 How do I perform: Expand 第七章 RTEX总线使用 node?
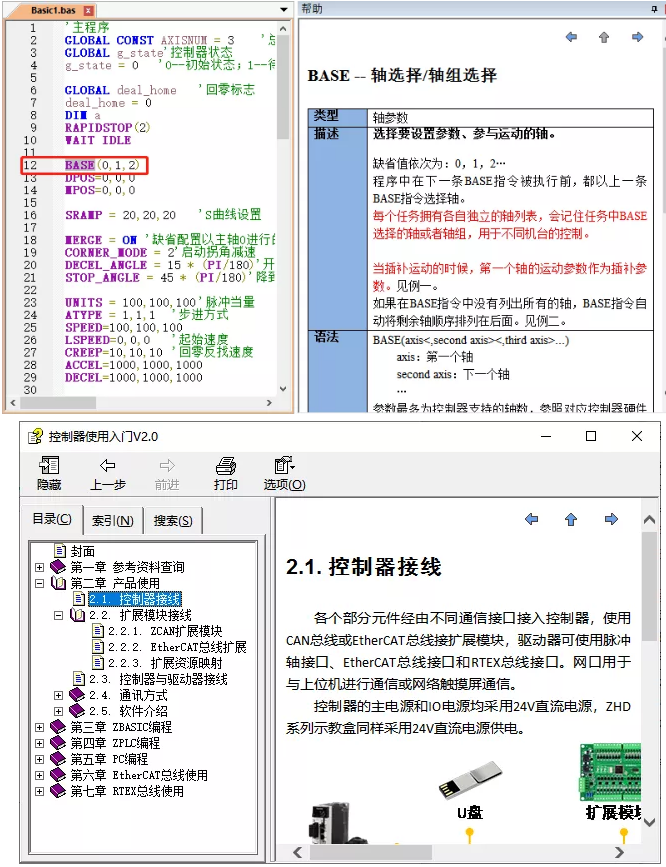click(x=39, y=791)
